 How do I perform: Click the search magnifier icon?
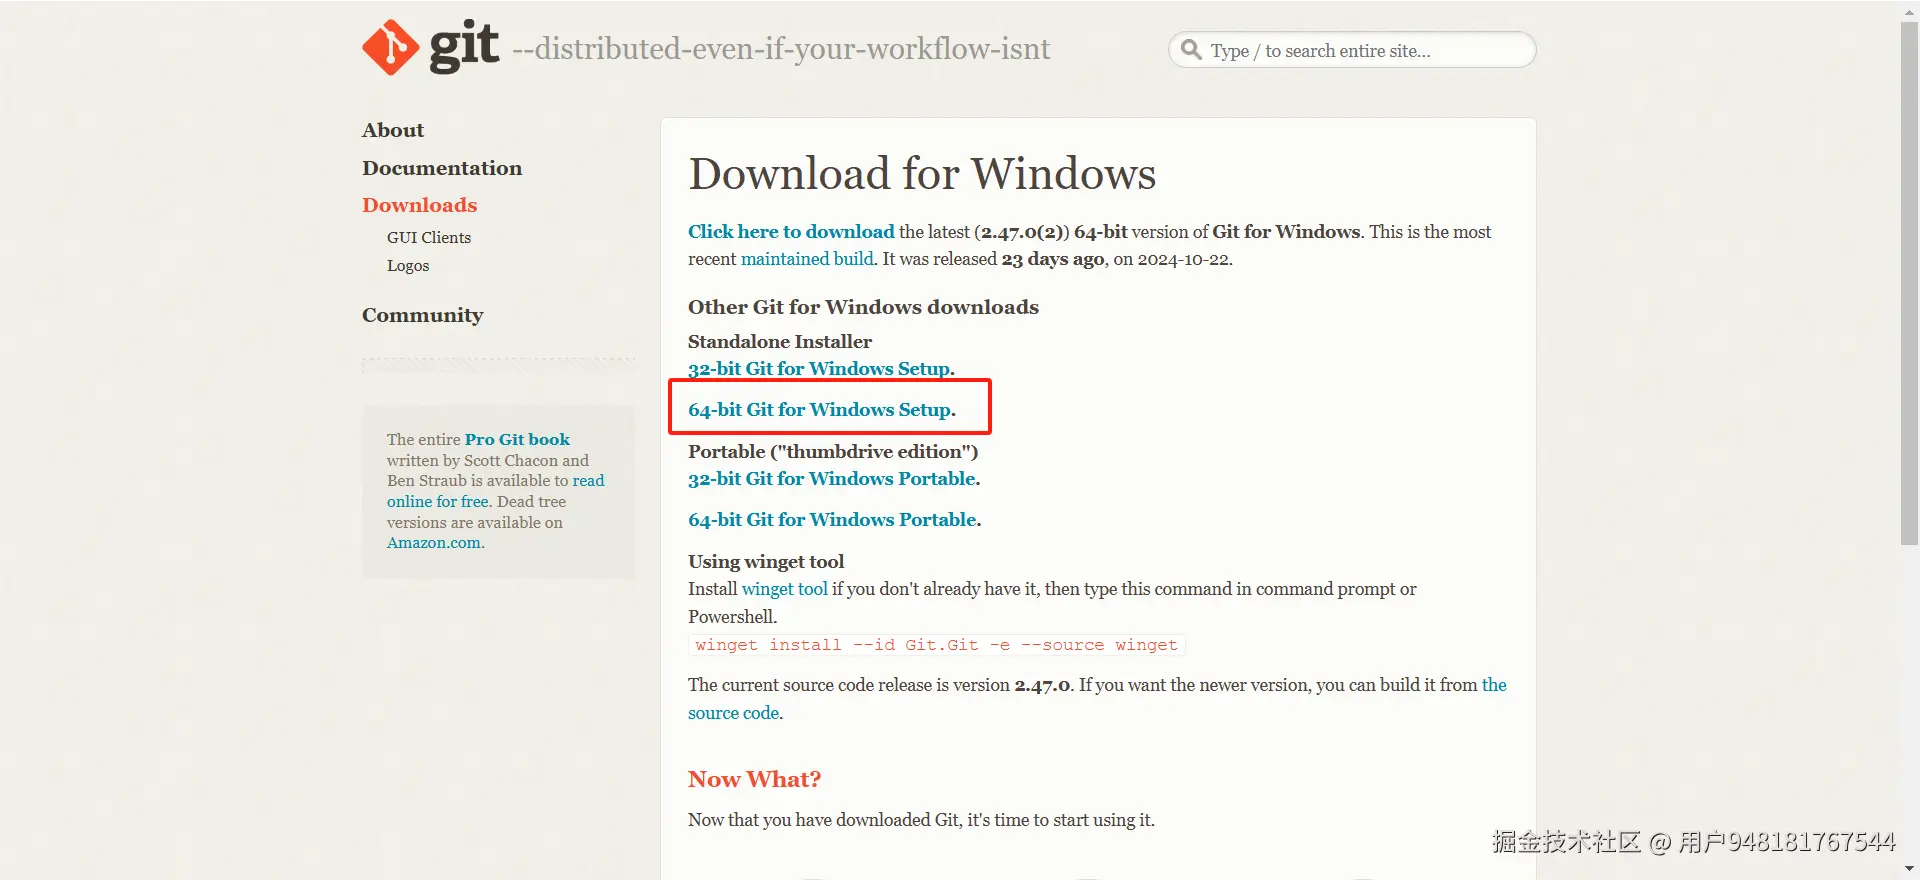(1190, 49)
